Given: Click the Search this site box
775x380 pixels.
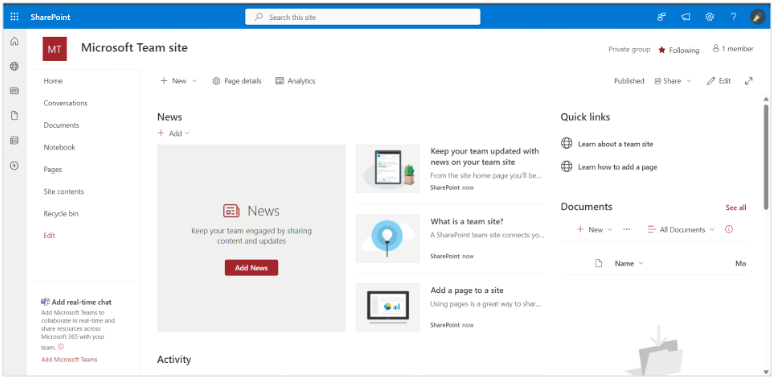Looking at the screenshot, I should pyautogui.click(x=362, y=17).
